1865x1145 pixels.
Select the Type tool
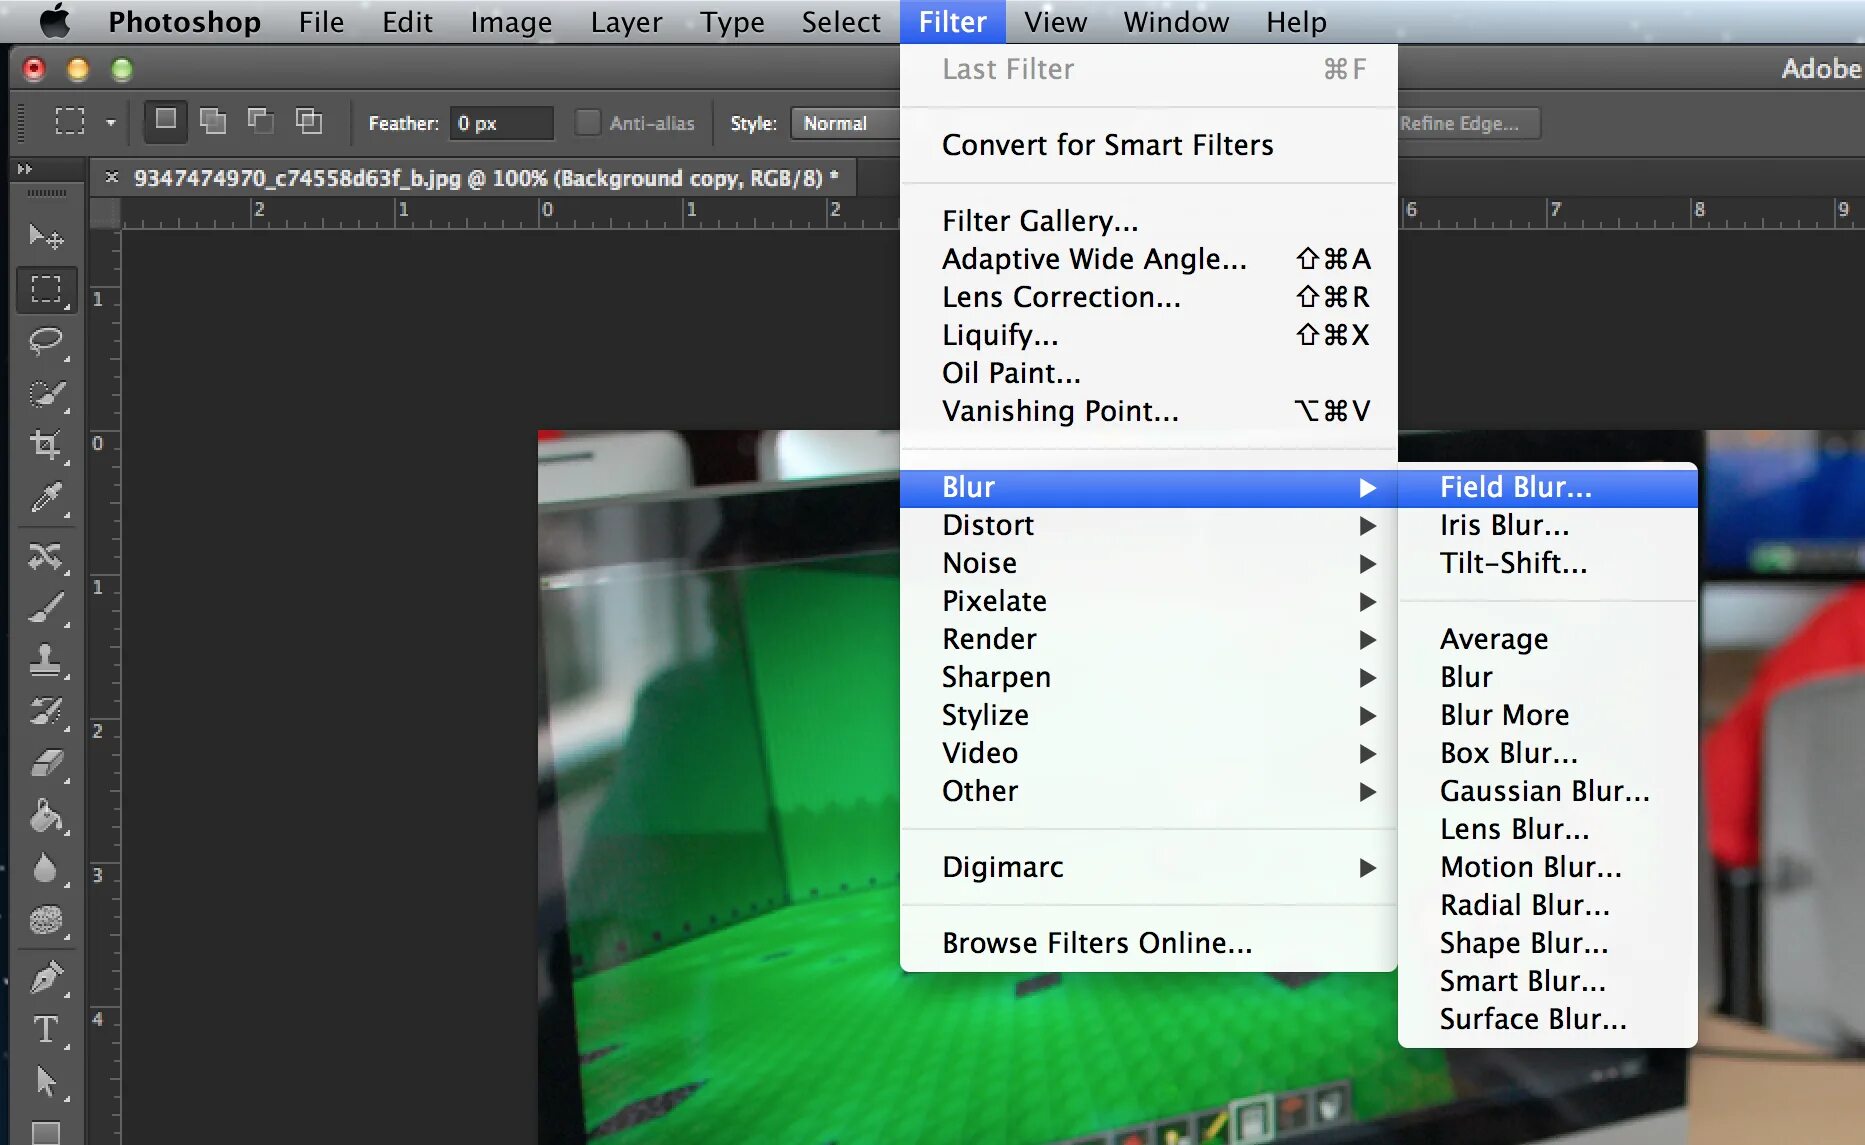point(45,1029)
